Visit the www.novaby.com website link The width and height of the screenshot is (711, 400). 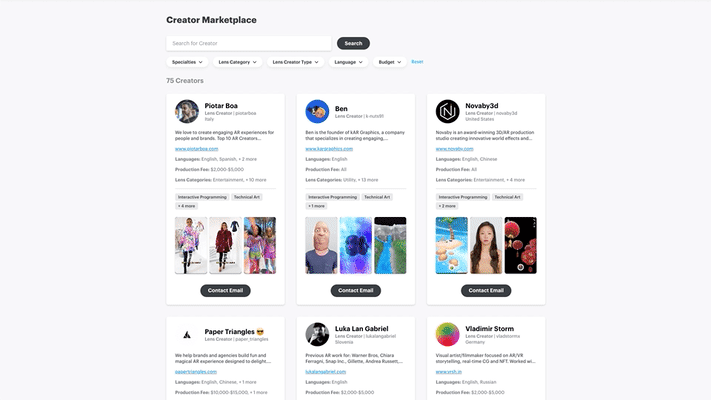click(454, 149)
